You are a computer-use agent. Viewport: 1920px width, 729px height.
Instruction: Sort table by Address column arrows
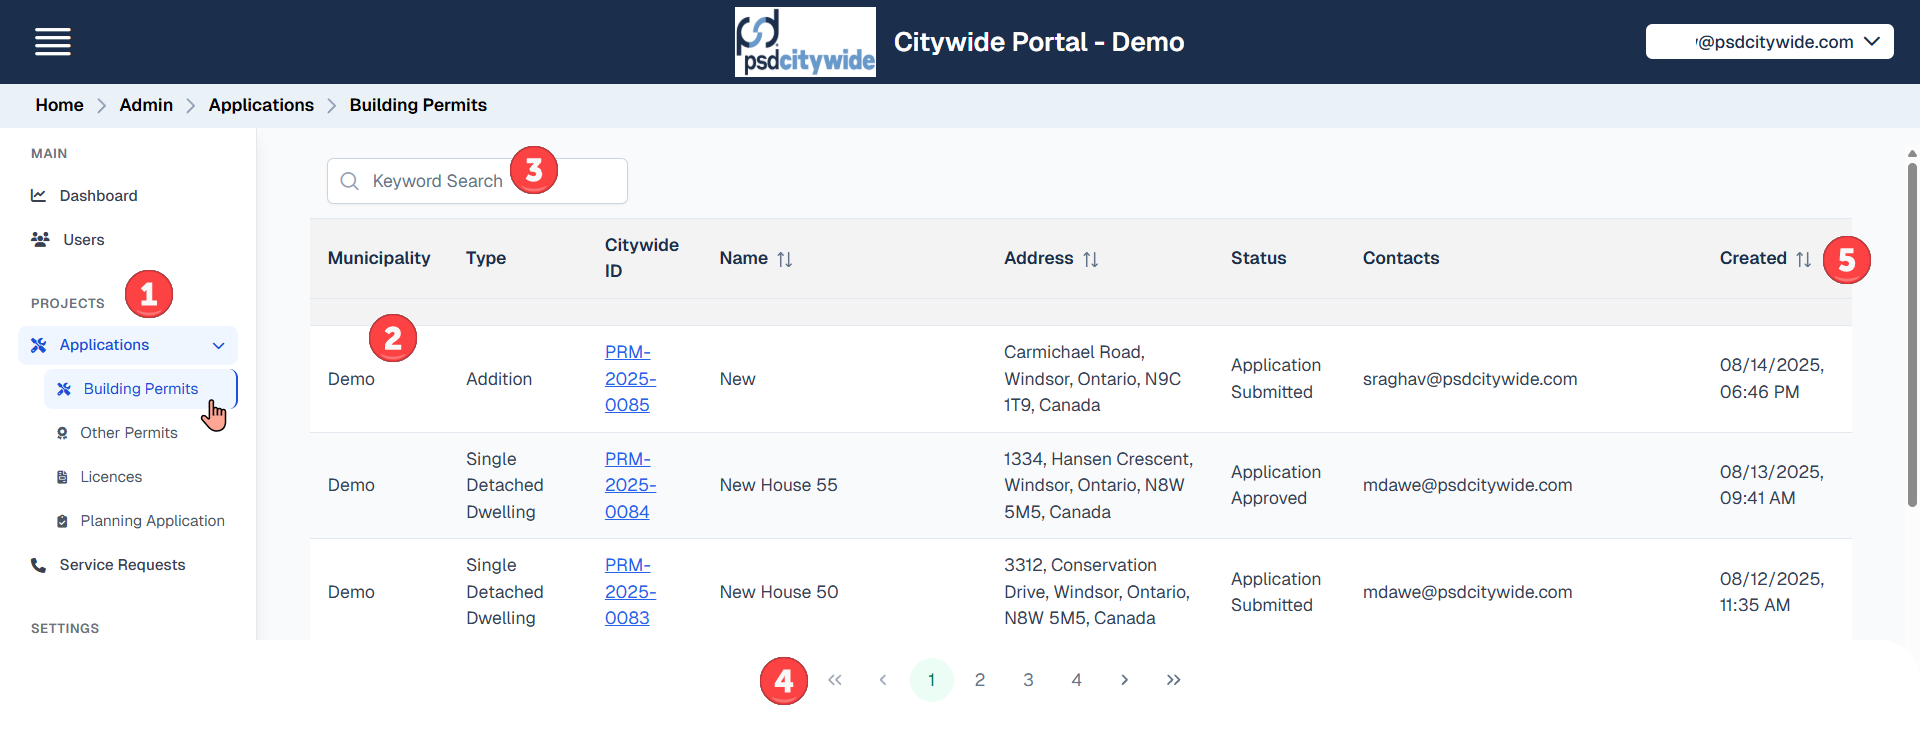pyautogui.click(x=1090, y=259)
